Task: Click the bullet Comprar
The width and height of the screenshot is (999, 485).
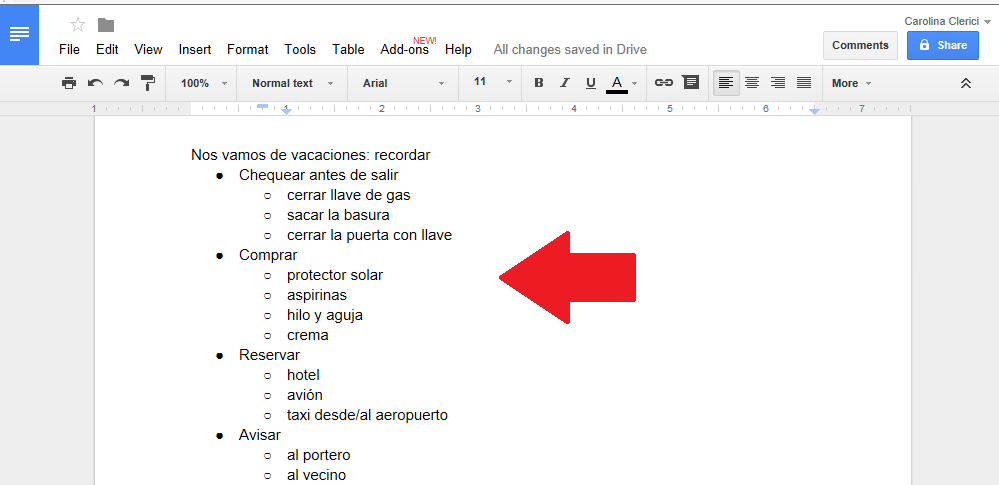Action: tap(268, 255)
